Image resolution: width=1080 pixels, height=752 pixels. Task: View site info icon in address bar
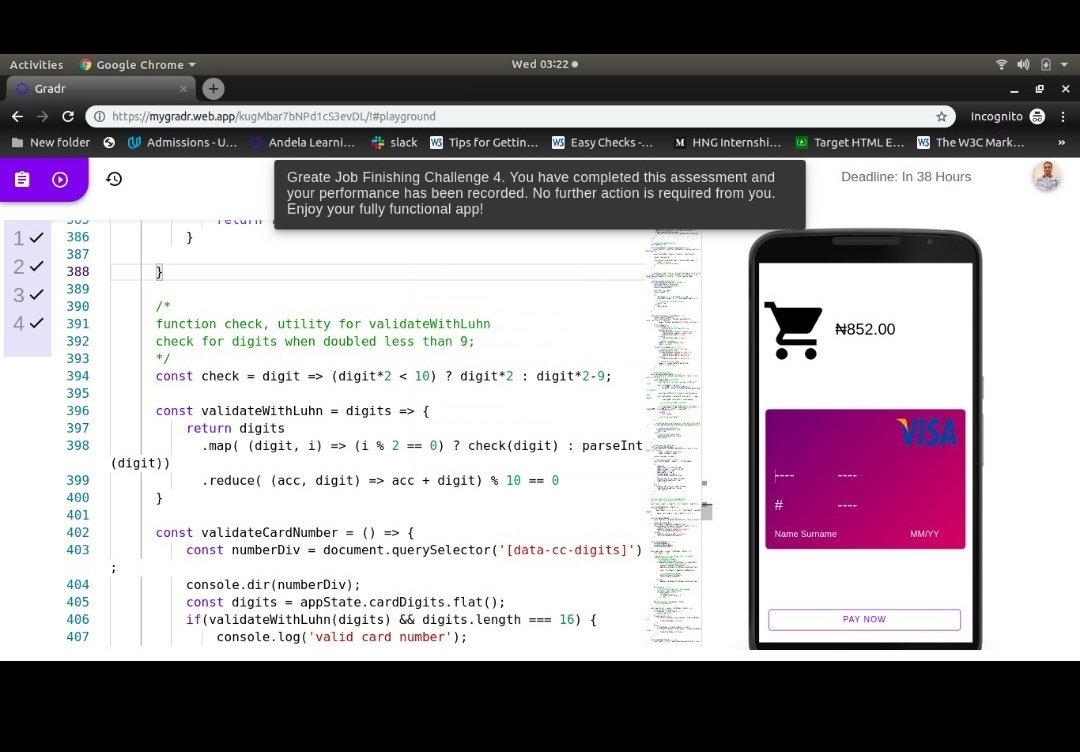(x=99, y=116)
